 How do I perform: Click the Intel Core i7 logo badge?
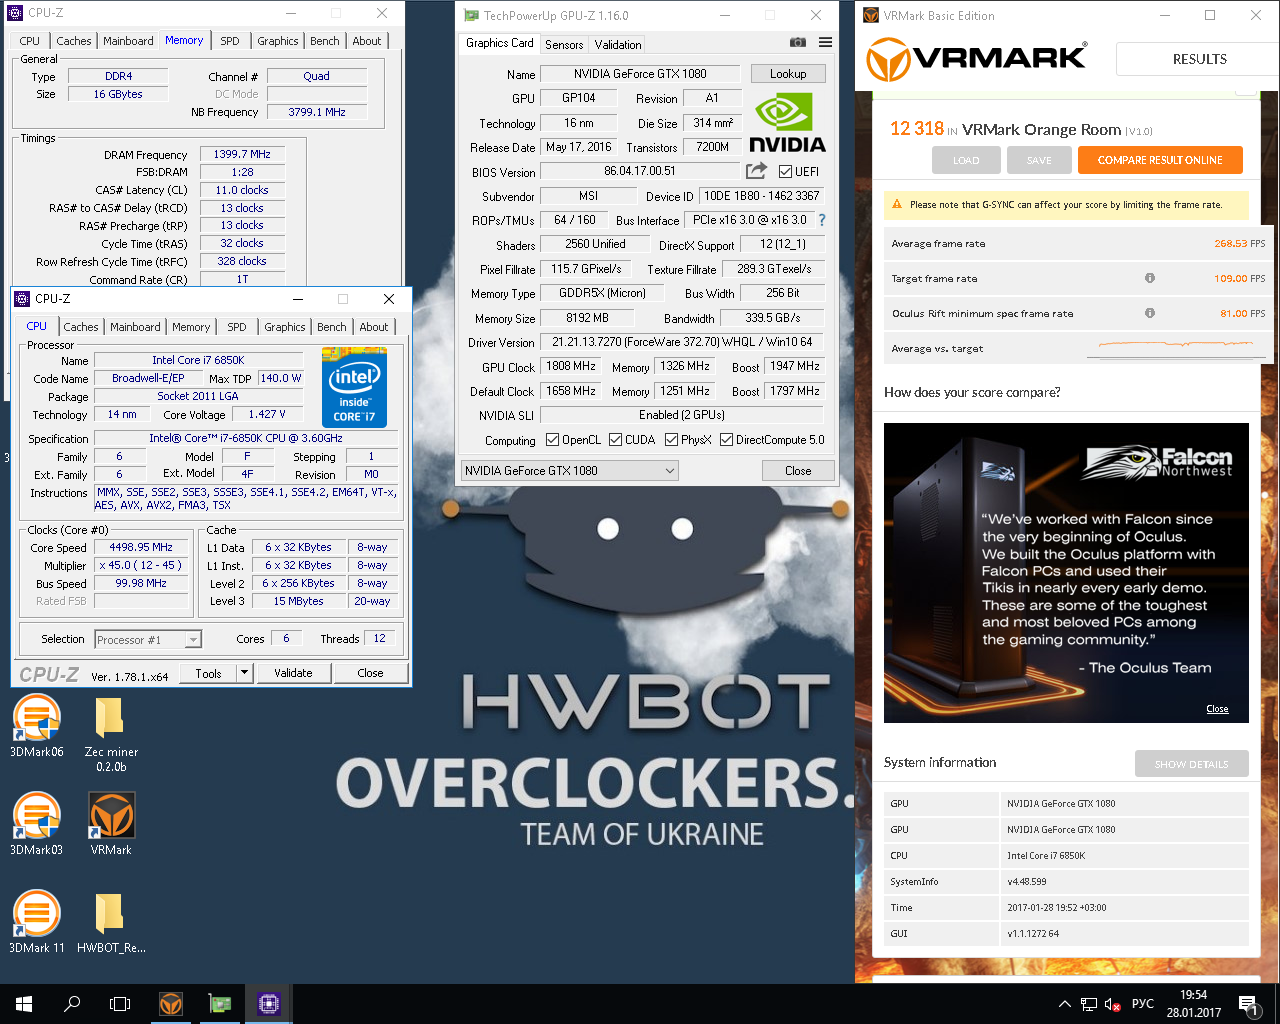pos(354,387)
